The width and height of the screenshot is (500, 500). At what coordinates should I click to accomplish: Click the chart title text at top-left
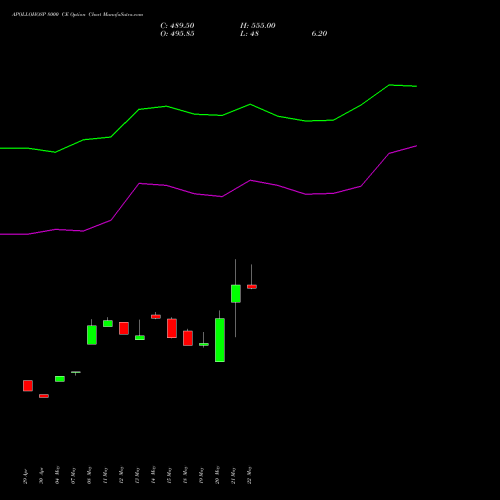pos(78,15)
